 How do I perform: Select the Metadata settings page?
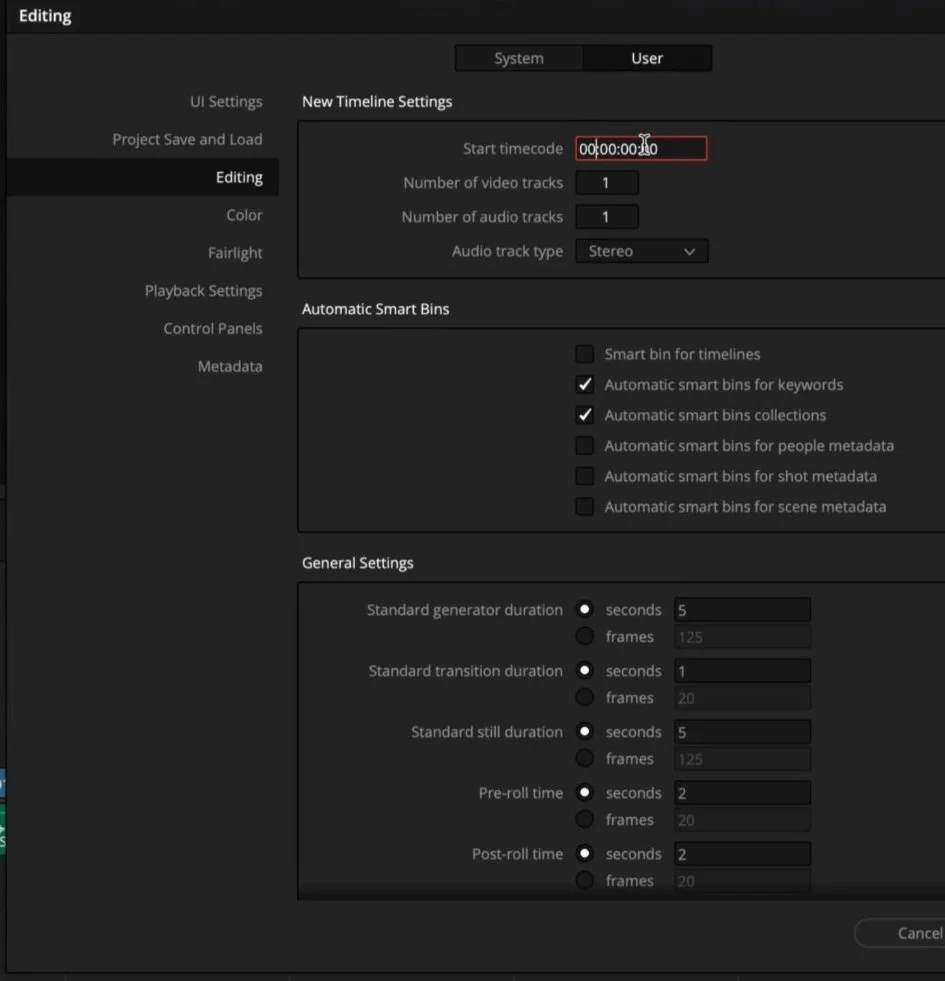(x=230, y=366)
